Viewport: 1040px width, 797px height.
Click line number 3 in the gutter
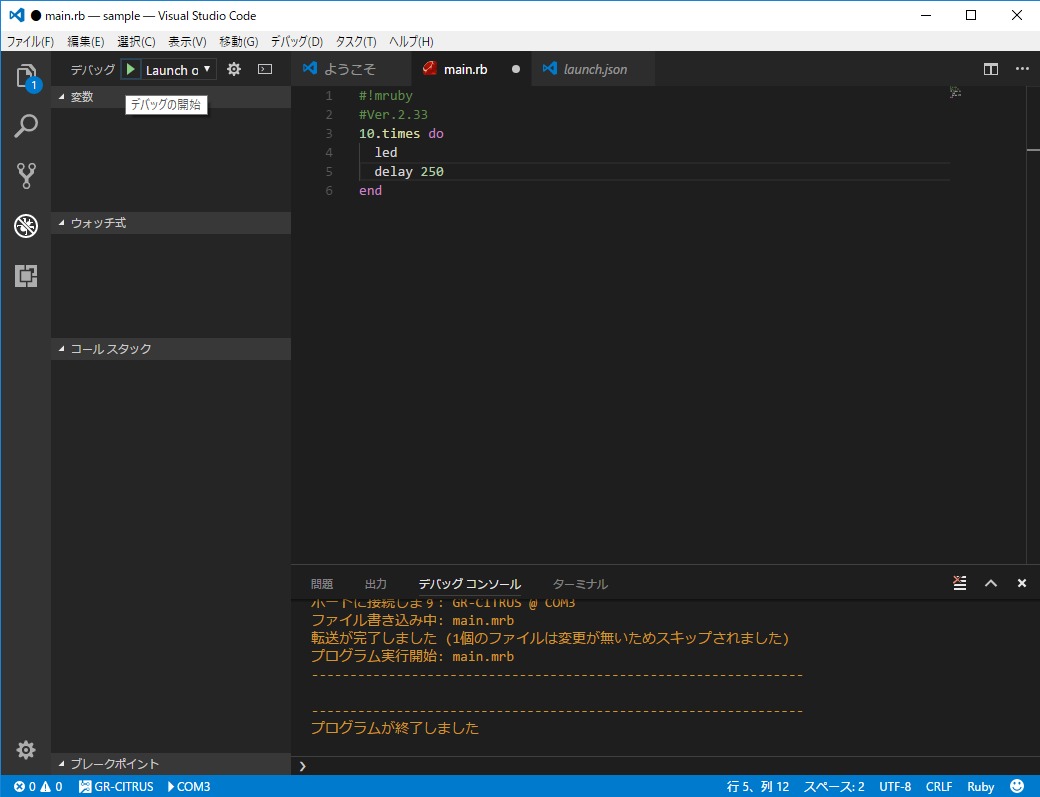(x=329, y=133)
